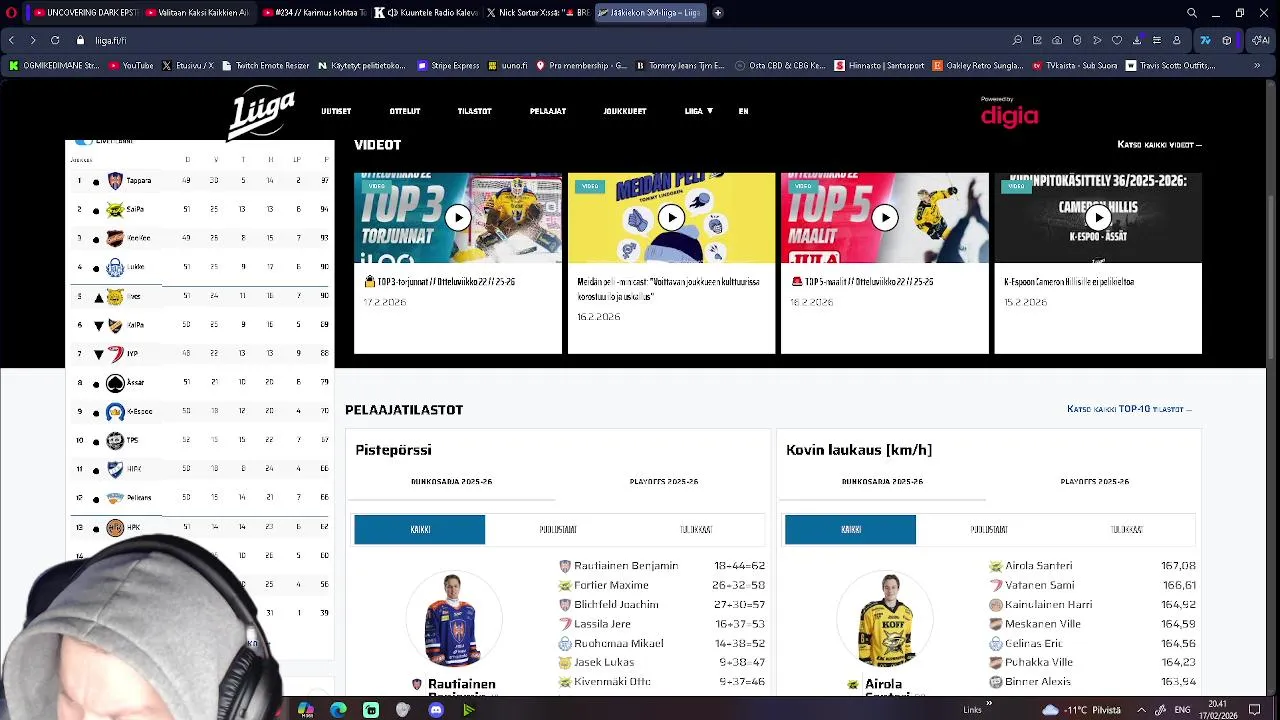Select the Kaikki filter in Pistepörssi
Image resolution: width=1280 pixels, height=720 pixels.
point(420,529)
